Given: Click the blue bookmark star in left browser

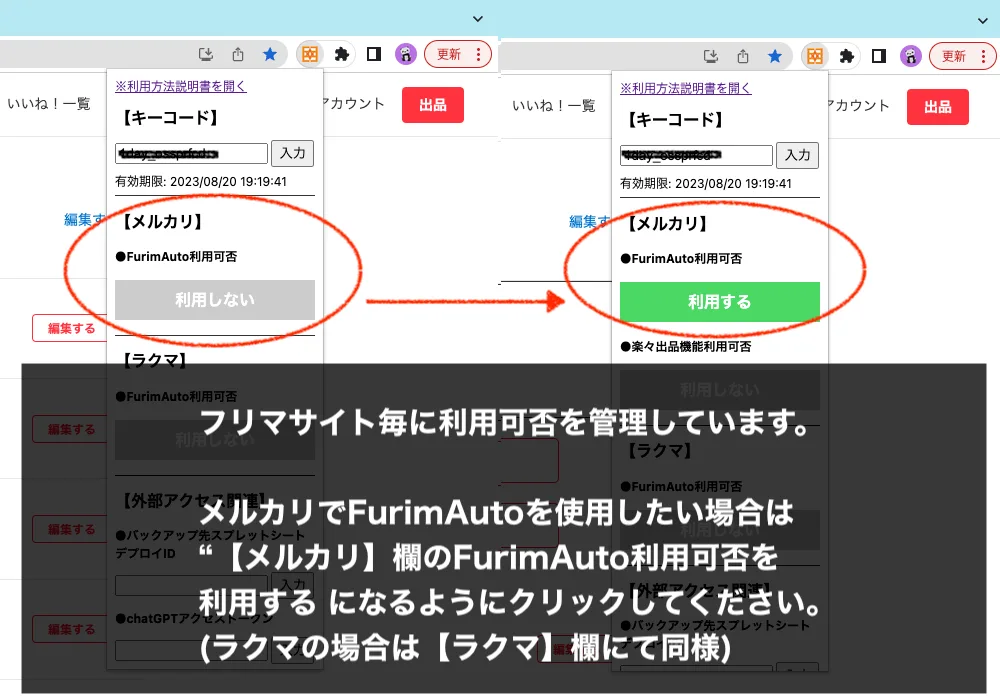Looking at the screenshot, I should (270, 54).
